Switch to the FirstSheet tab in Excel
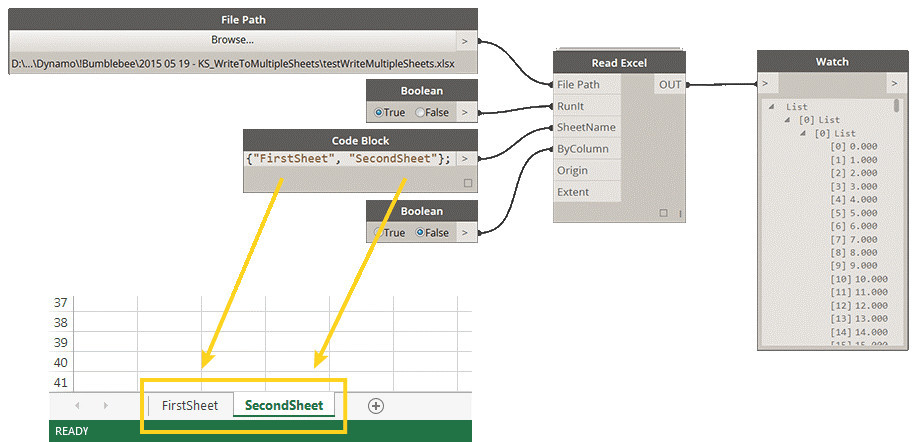This screenshot has width=920, height=442. 190,406
